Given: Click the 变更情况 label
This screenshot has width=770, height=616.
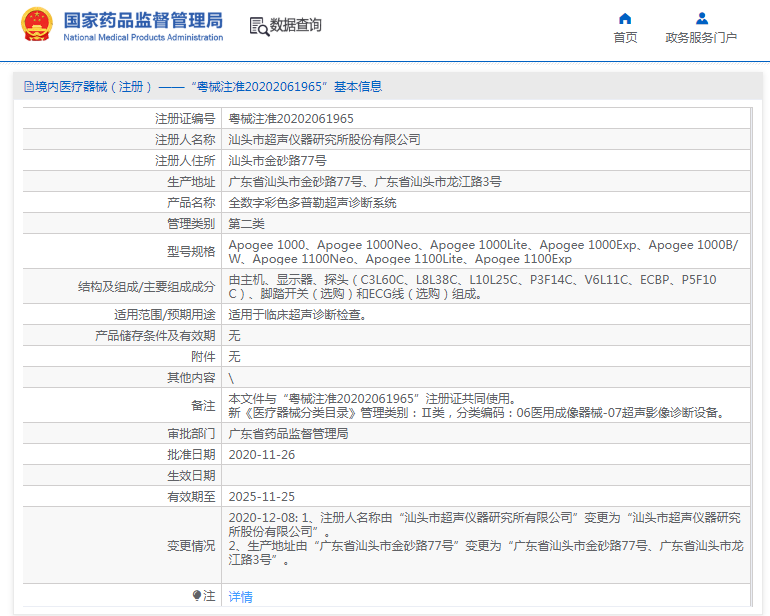Looking at the screenshot, I should (191, 546).
